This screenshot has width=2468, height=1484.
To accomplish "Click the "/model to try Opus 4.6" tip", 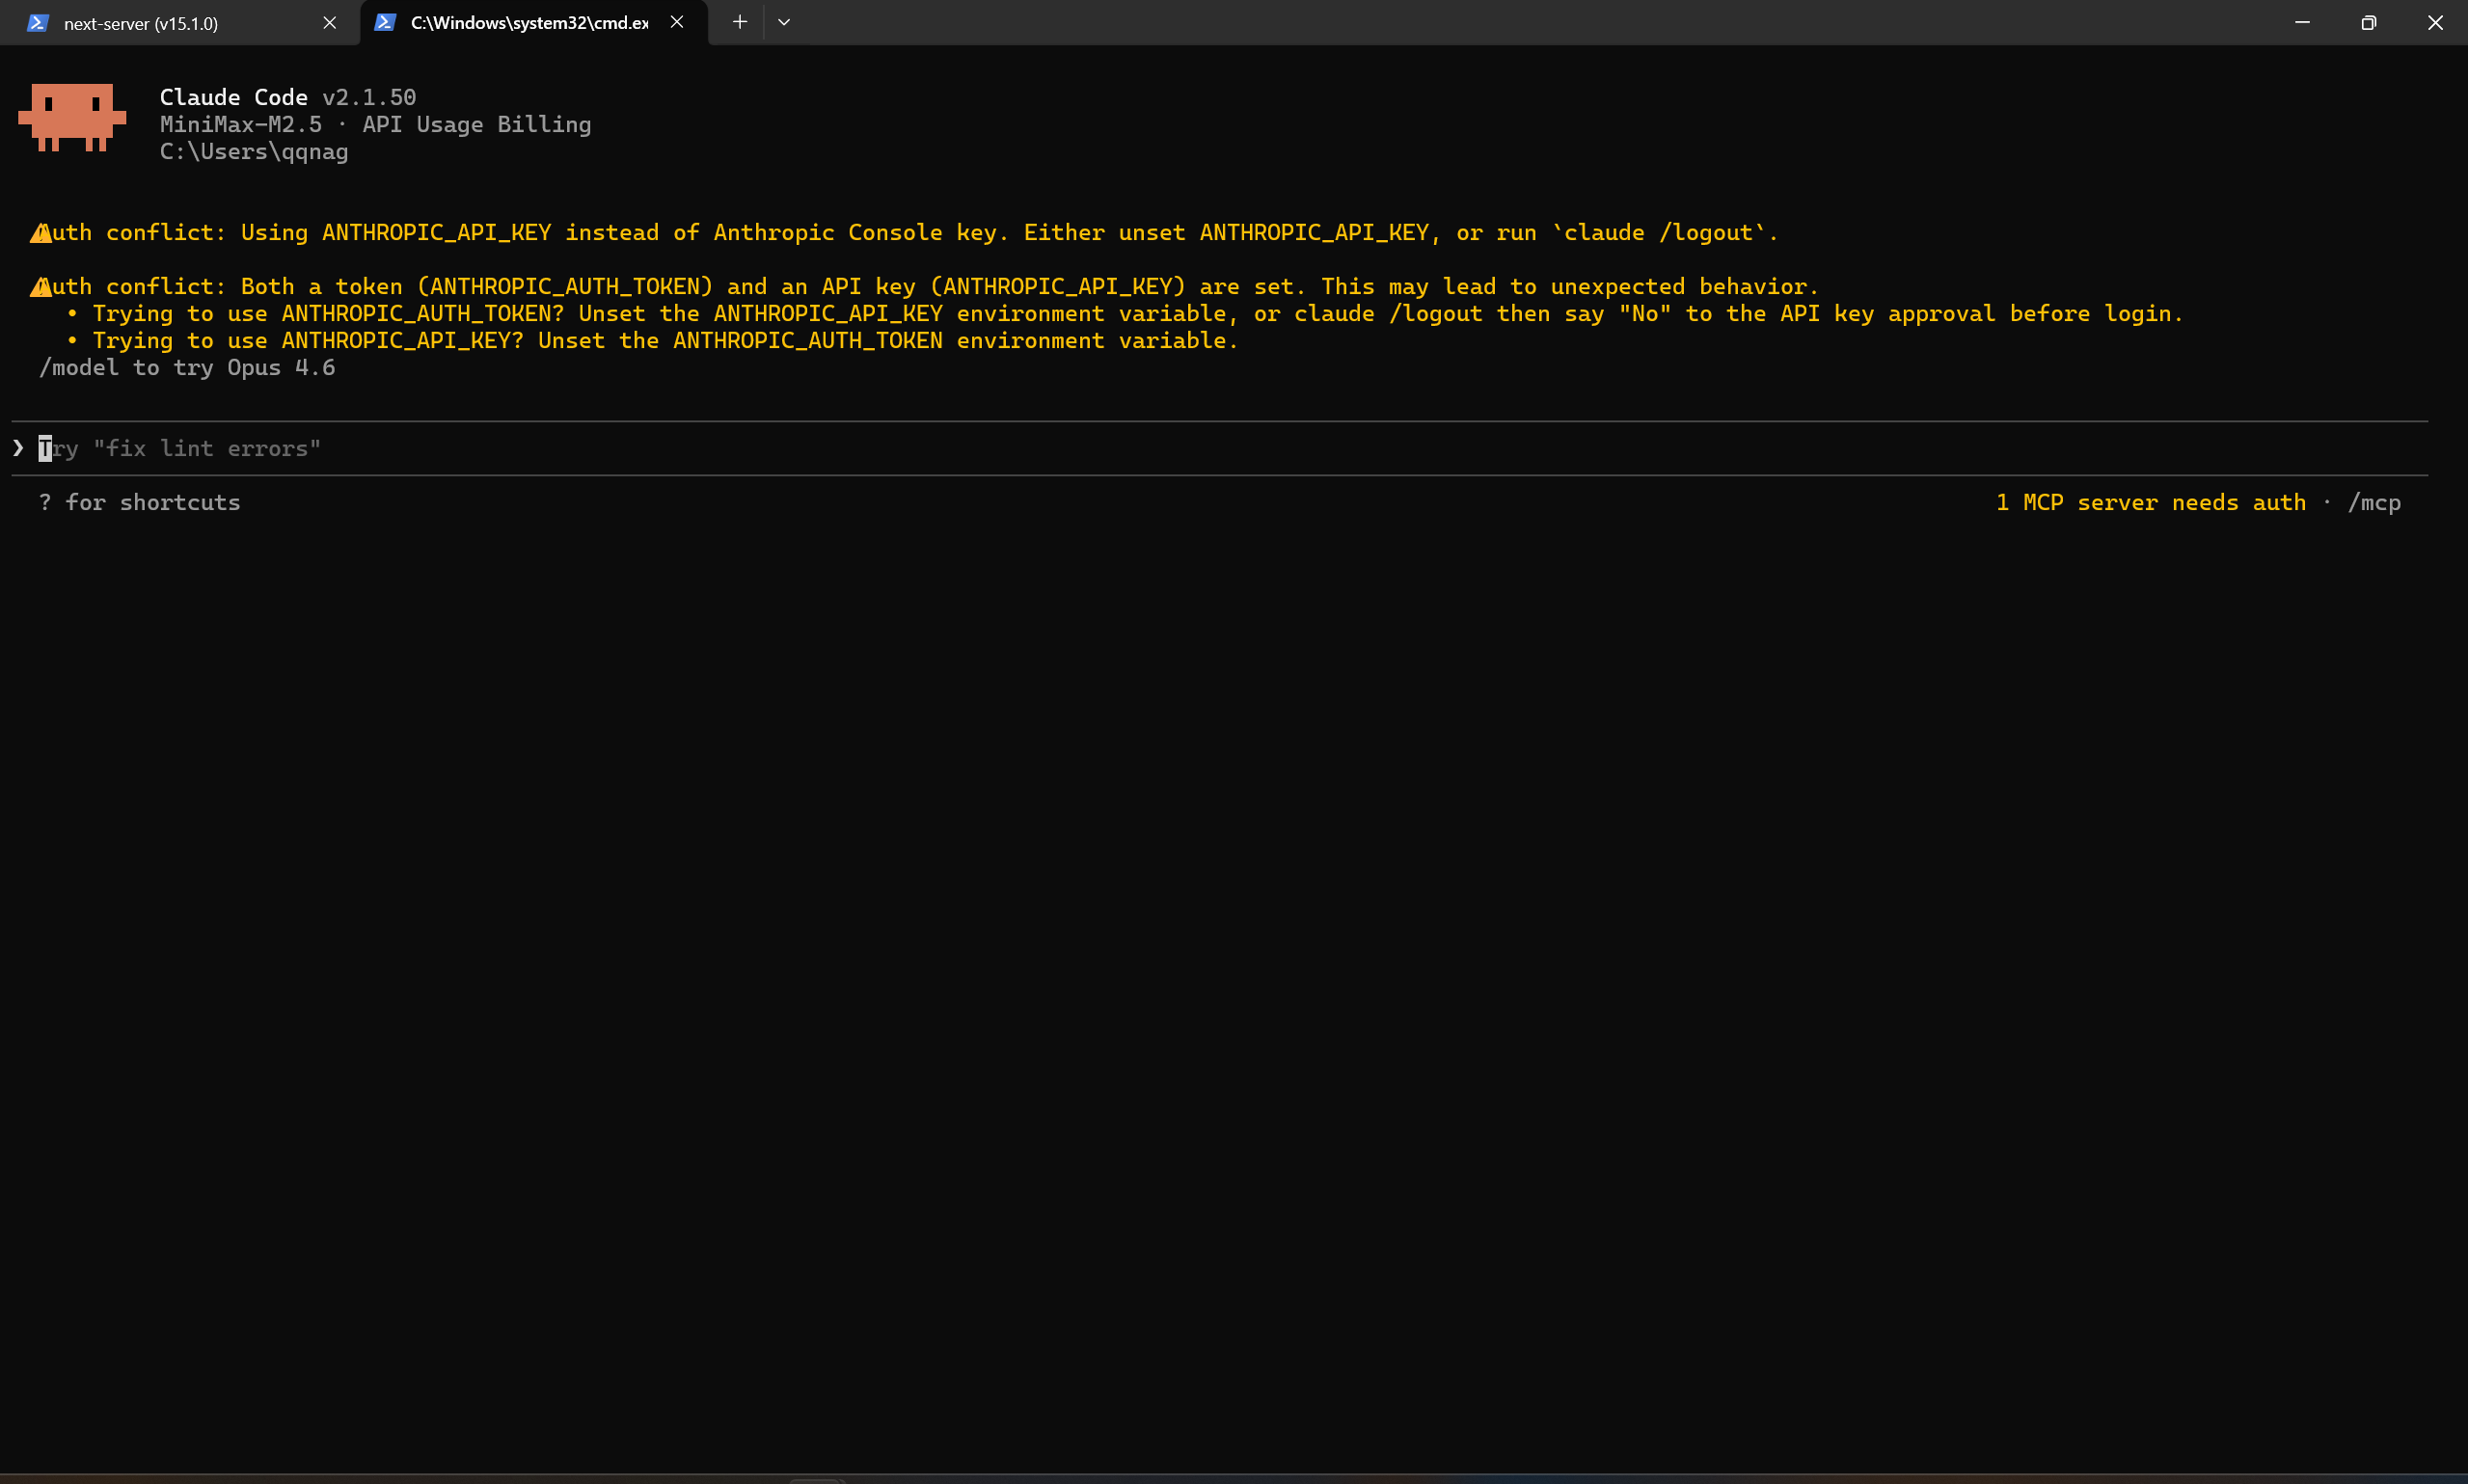I will pyautogui.click(x=187, y=368).
